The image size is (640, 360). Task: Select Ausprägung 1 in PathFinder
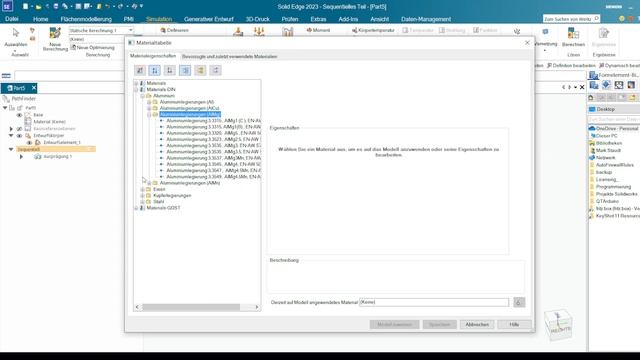click(x=57, y=157)
